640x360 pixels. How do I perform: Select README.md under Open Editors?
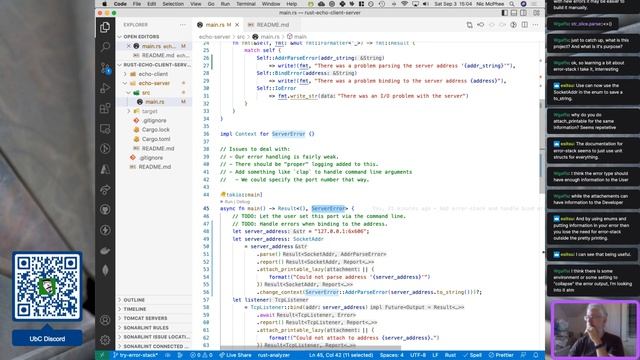click(x=154, y=56)
